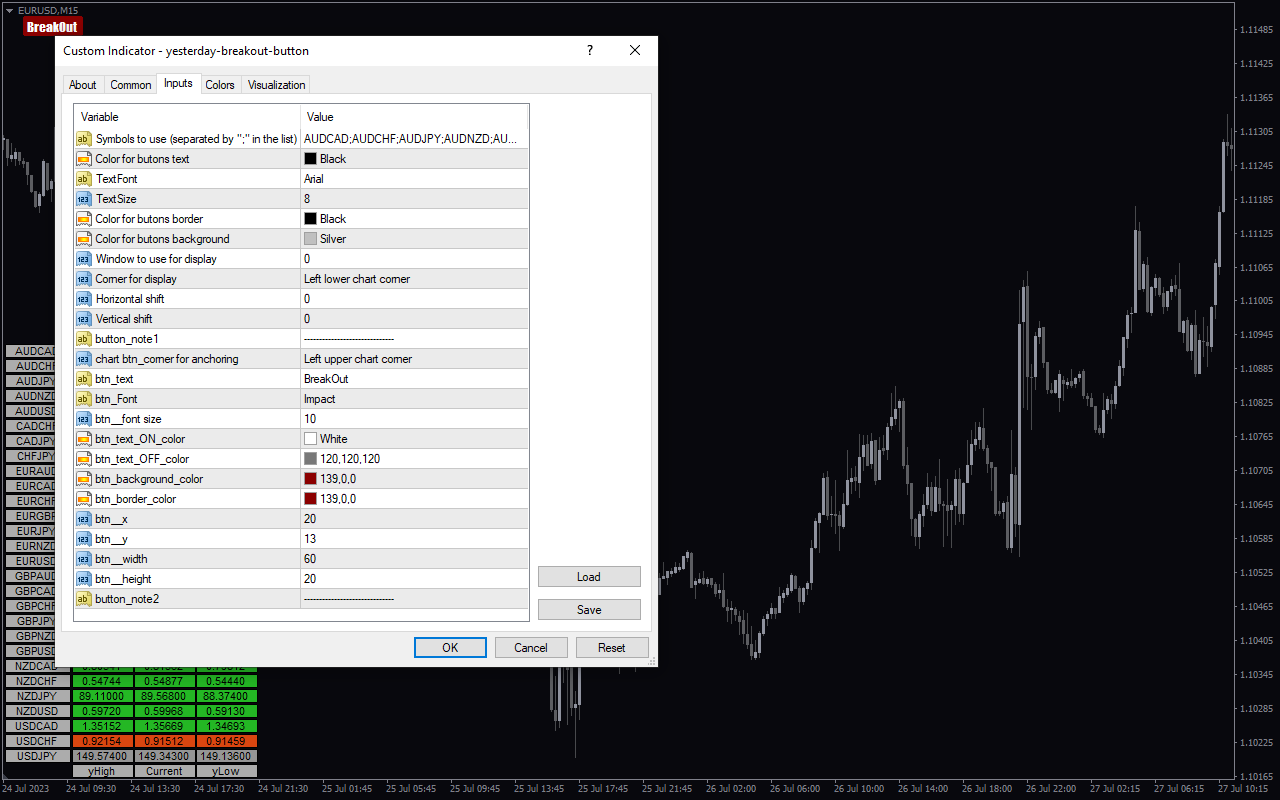Edit the symbols list value AUDCAD;AUDCHF…
Image resolution: width=1280 pixels, height=800 pixels.
pos(414,139)
